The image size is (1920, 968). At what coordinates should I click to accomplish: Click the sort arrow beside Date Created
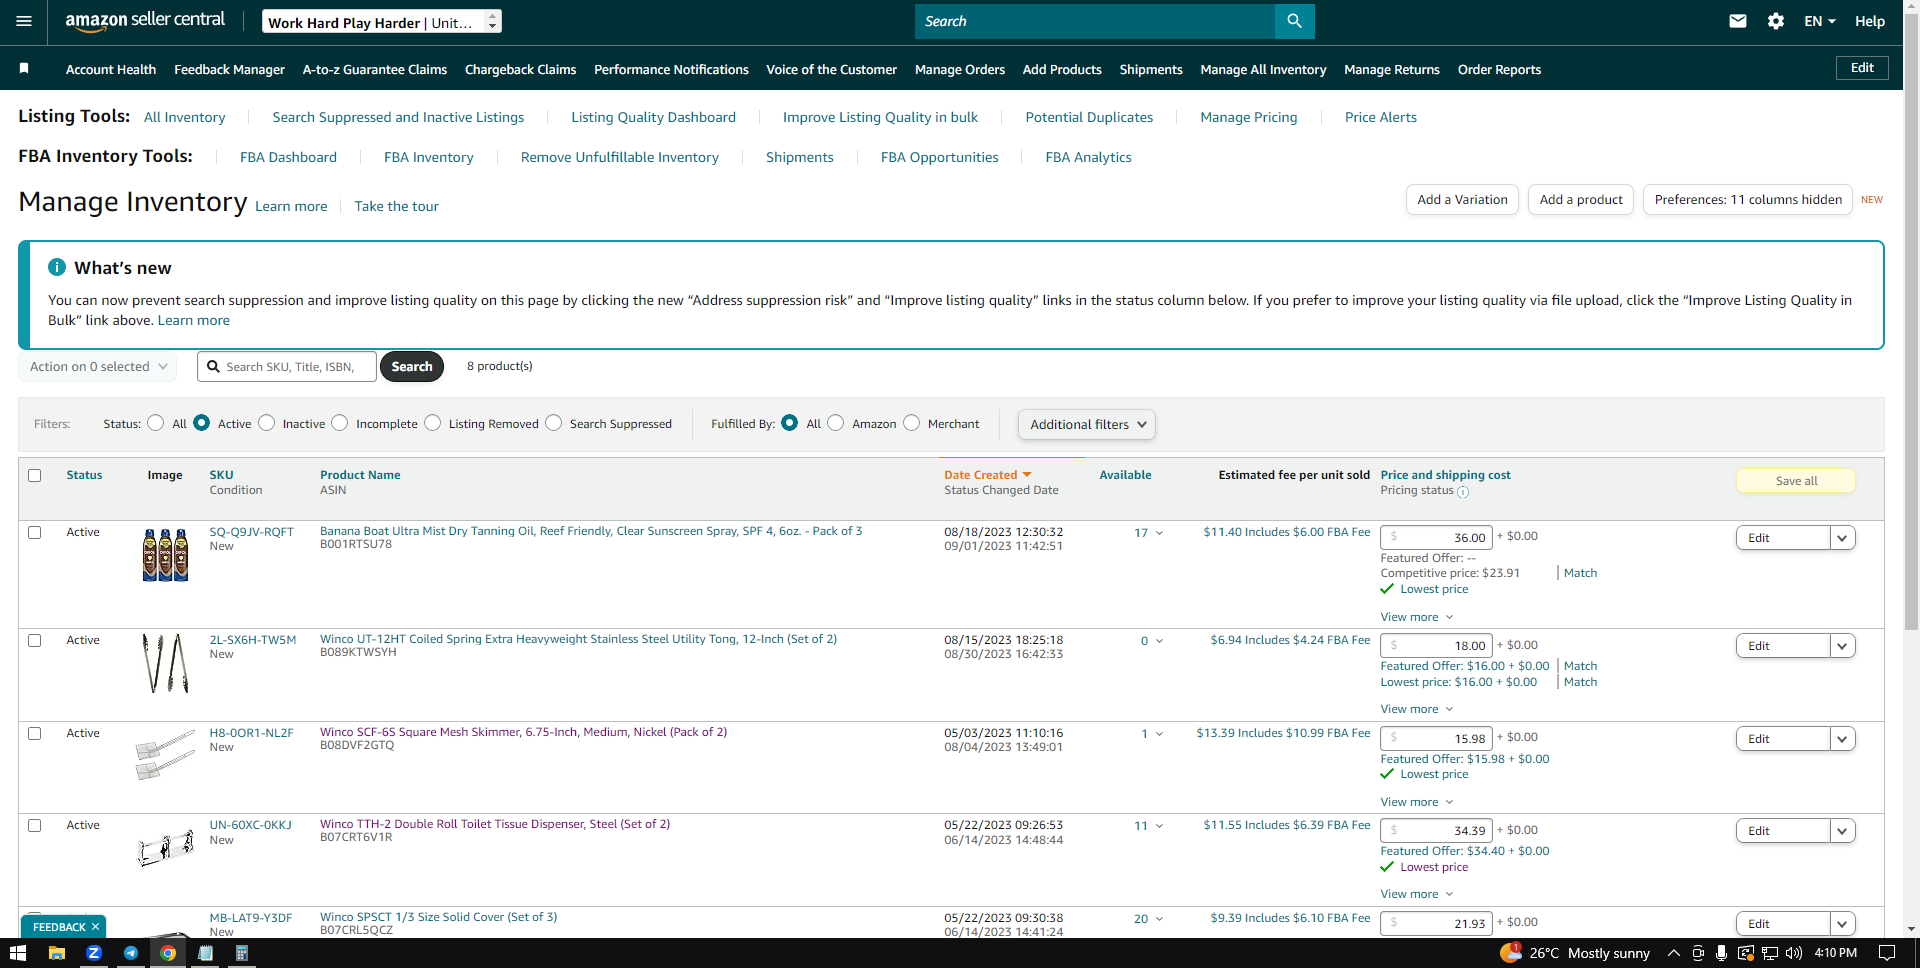coord(1026,475)
